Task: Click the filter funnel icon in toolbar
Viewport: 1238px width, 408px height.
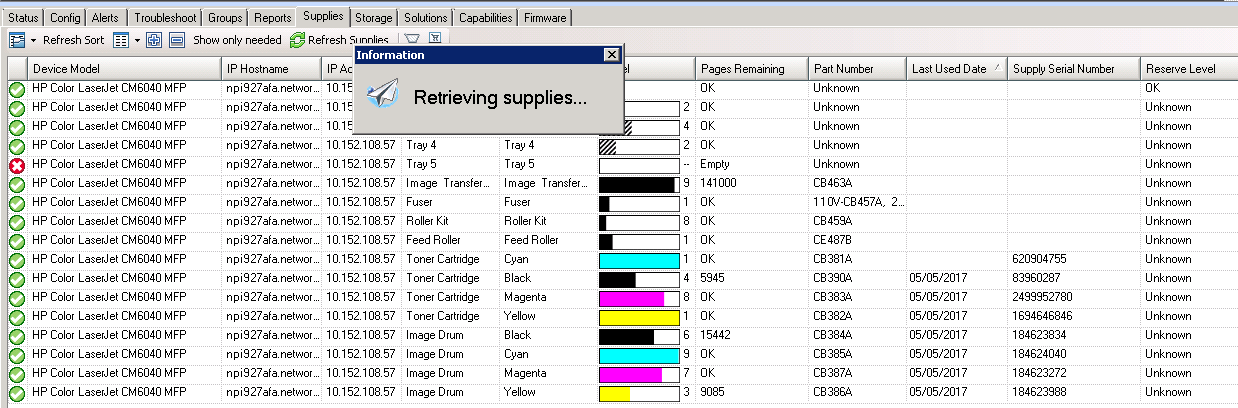Action: (412, 40)
